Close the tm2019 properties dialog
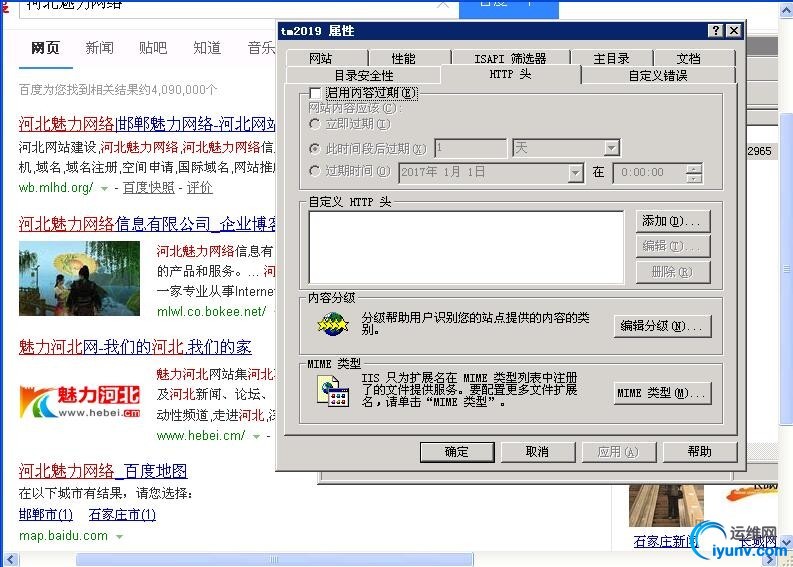This screenshot has width=793, height=567. point(733,31)
